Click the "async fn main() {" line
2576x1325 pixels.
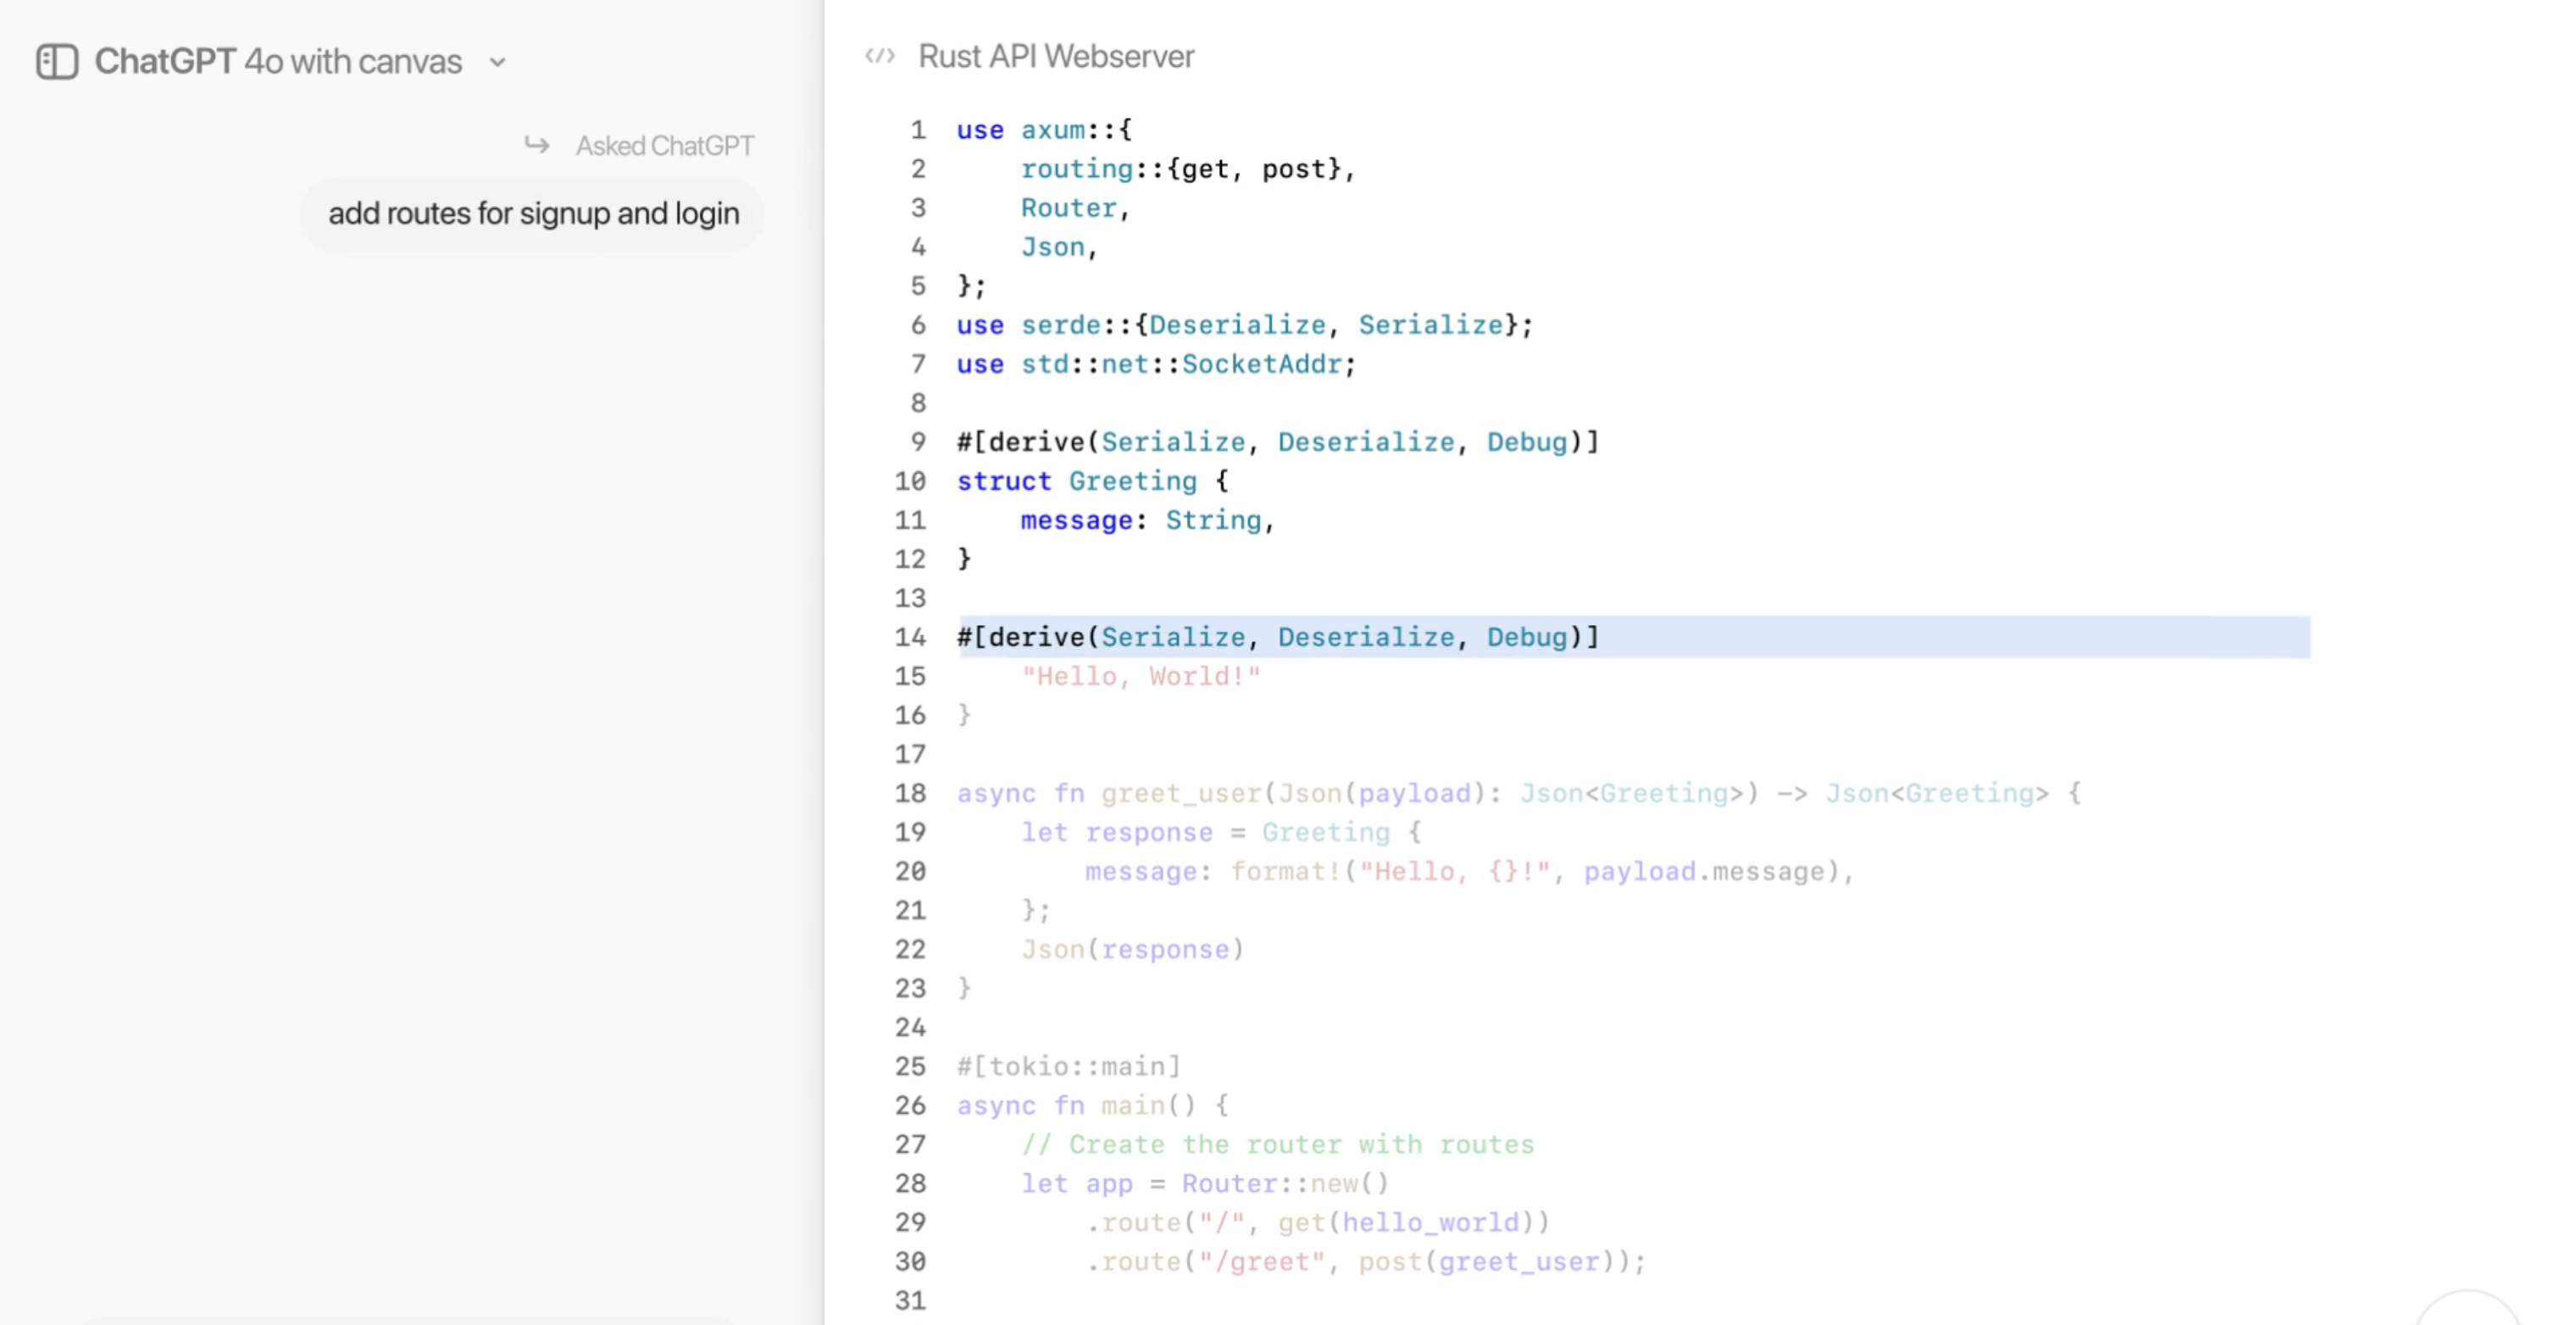tap(1093, 1105)
